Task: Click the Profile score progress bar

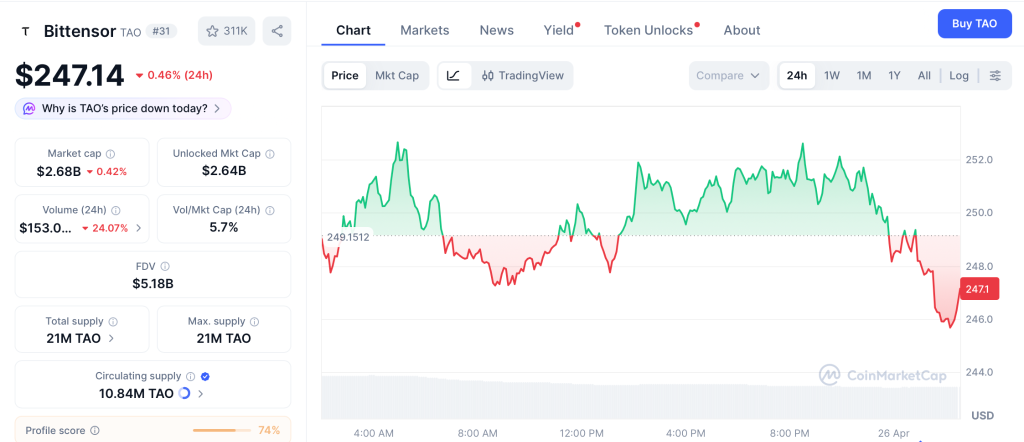Action: tap(221, 430)
